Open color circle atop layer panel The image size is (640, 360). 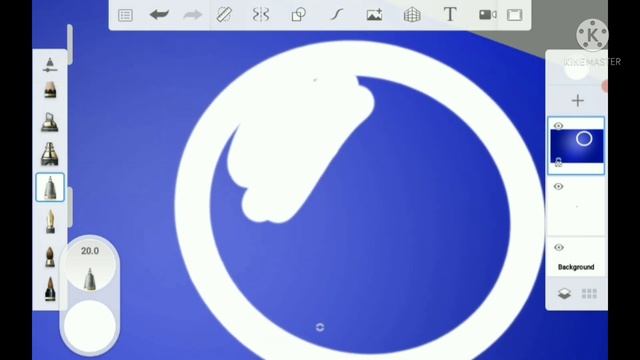(x=576, y=70)
